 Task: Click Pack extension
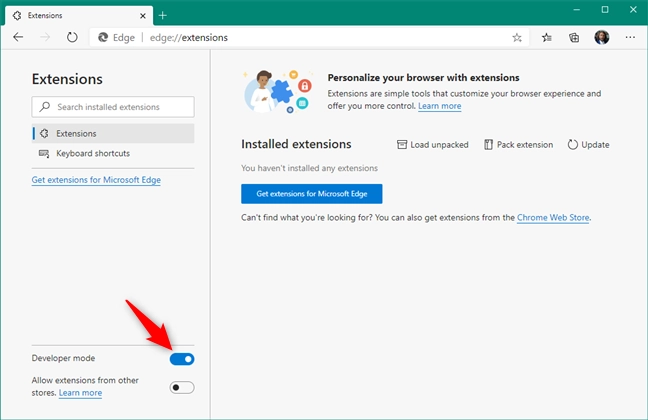click(x=518, y=145)
